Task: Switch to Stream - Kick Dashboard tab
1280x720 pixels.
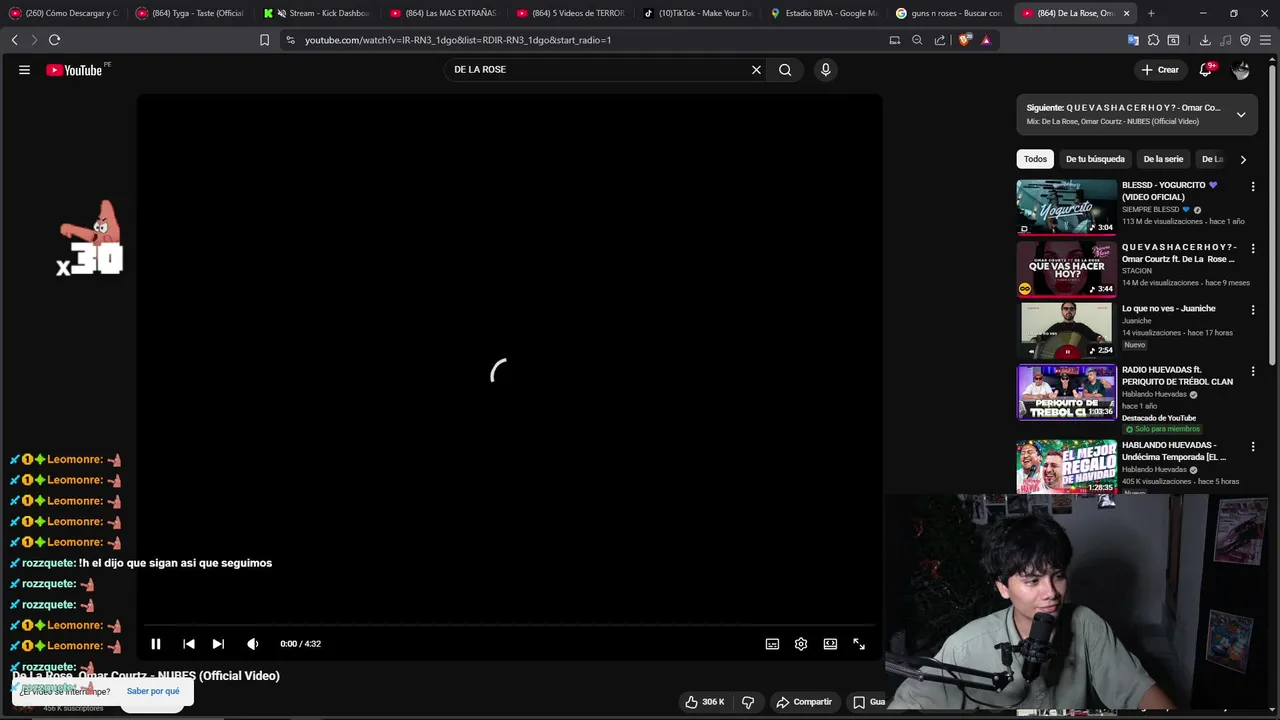Action: pos(317,13)
